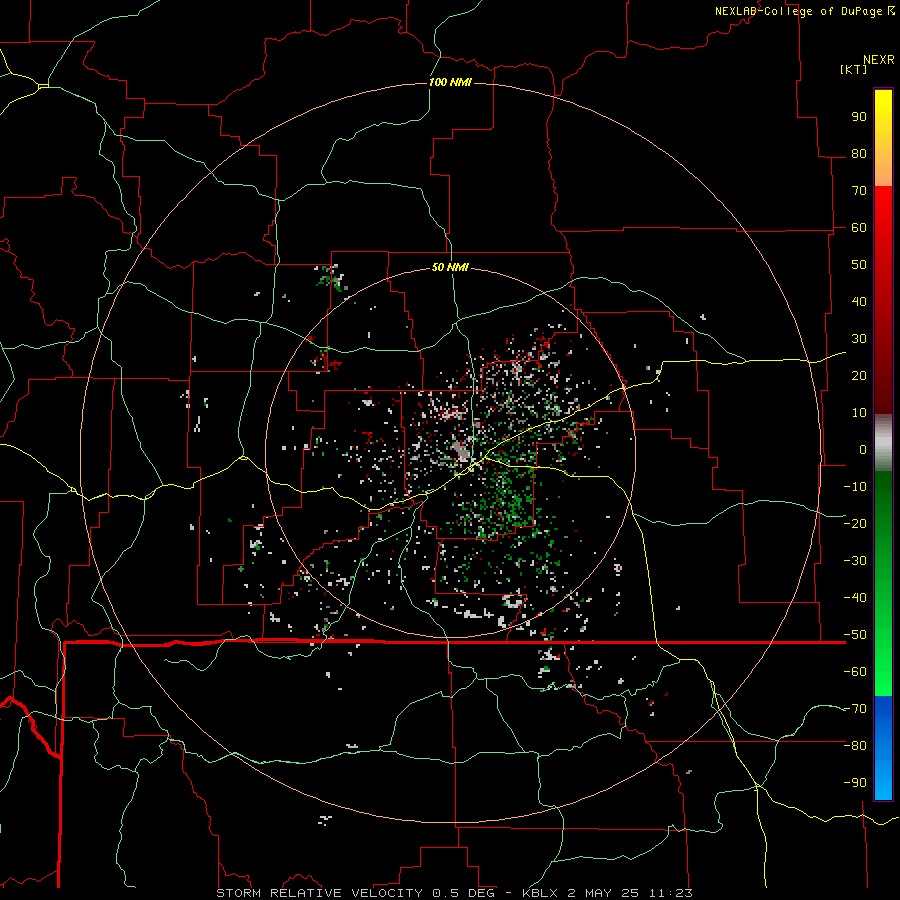
Task: Pick the blue band of the color bar
Action: click(x=883, y=746)
